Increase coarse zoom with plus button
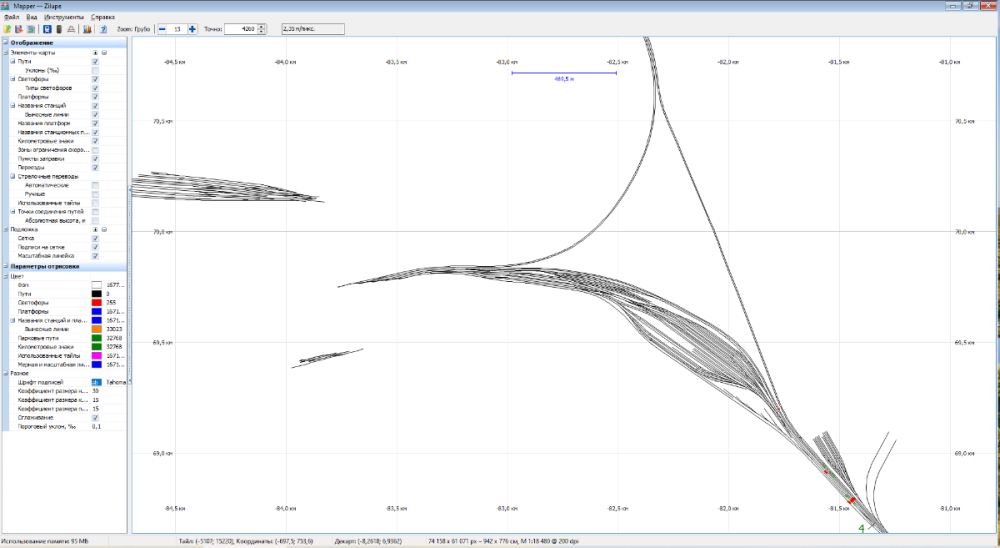This screenshot has width=1000, height=548. click(192, 29)
